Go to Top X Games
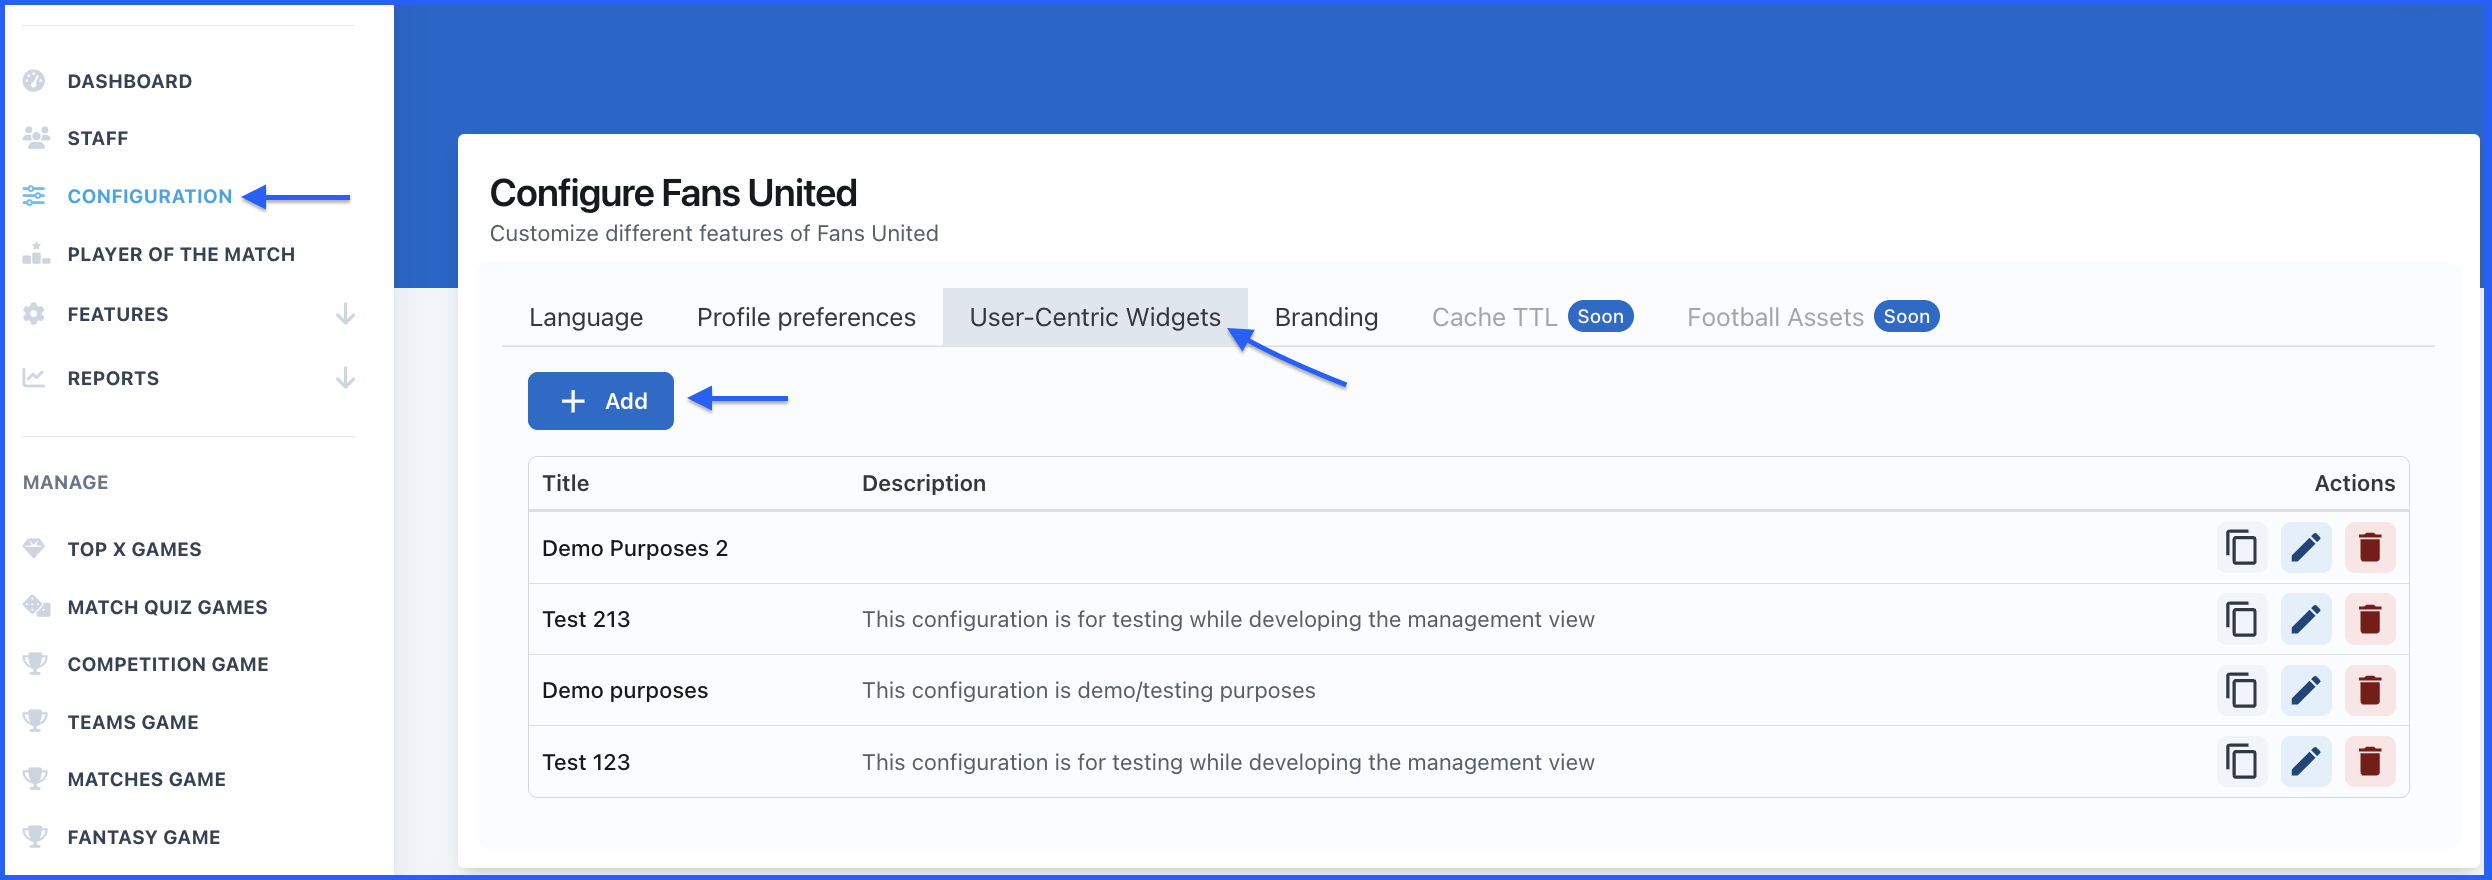The width and height of the screenshot is (2492, 880). pyautogui.click(x=134, y=549)
